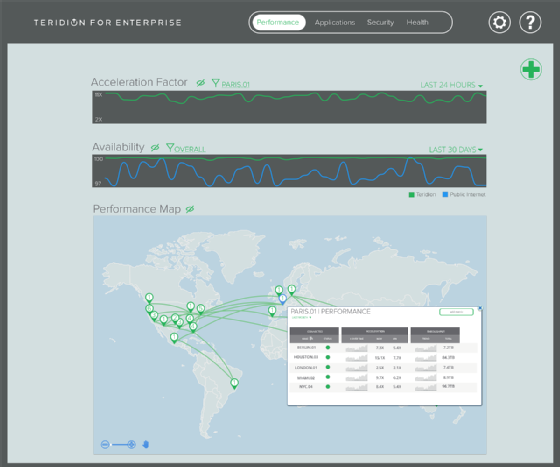Toggle Performance Map visibility eye icon
Image resolution: width=560 pixels, height=467 pixels.
pyautogui.click(x=190, y=209)
